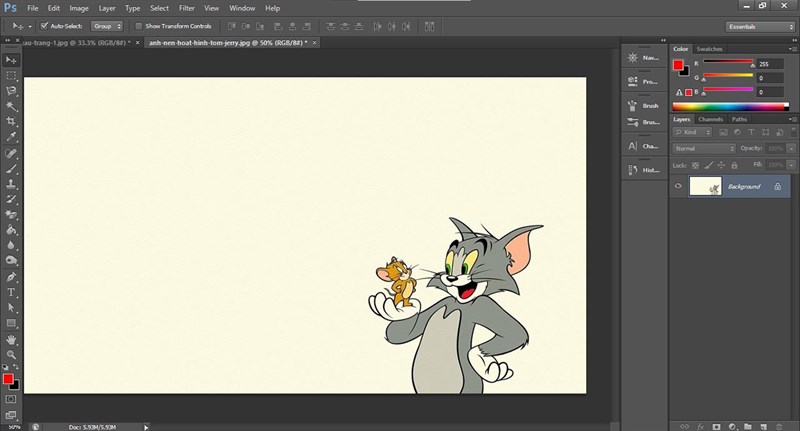Switch to the first document tab at 33.3%
The image size is (800, 431).
coord(77,43)
